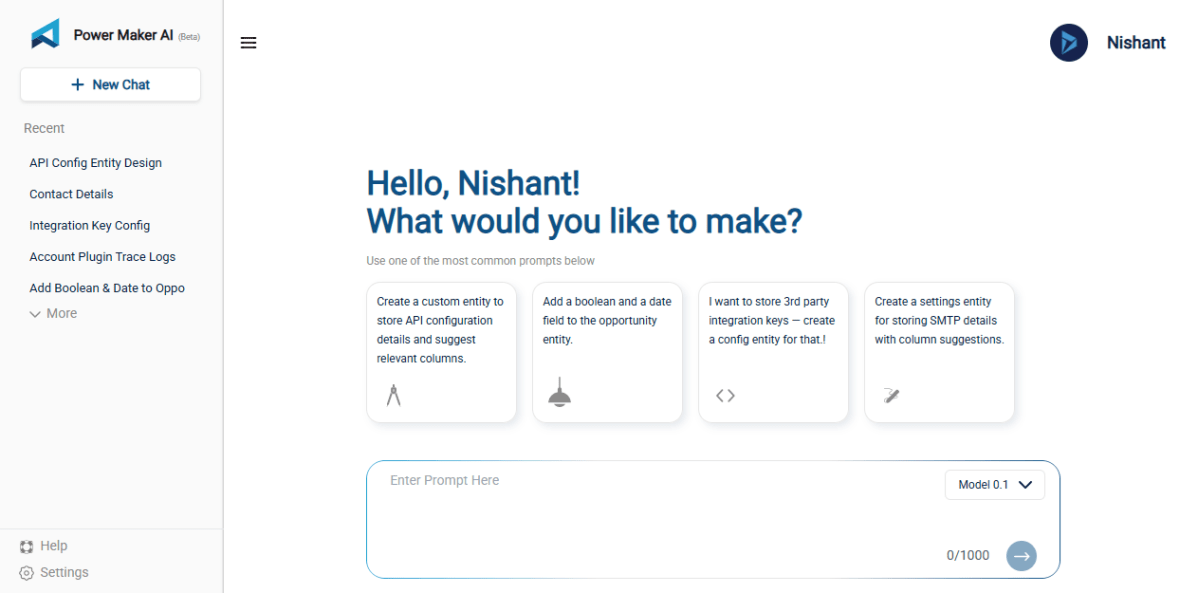Select the compass icon on the custom entity card

pos(393,393)
